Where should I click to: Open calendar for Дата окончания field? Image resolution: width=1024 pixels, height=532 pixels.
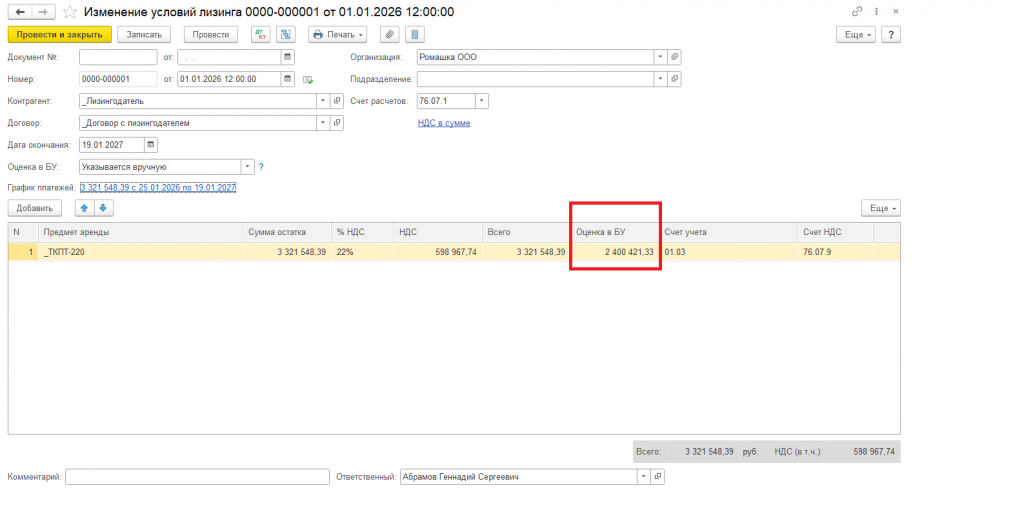coord(150,145)
